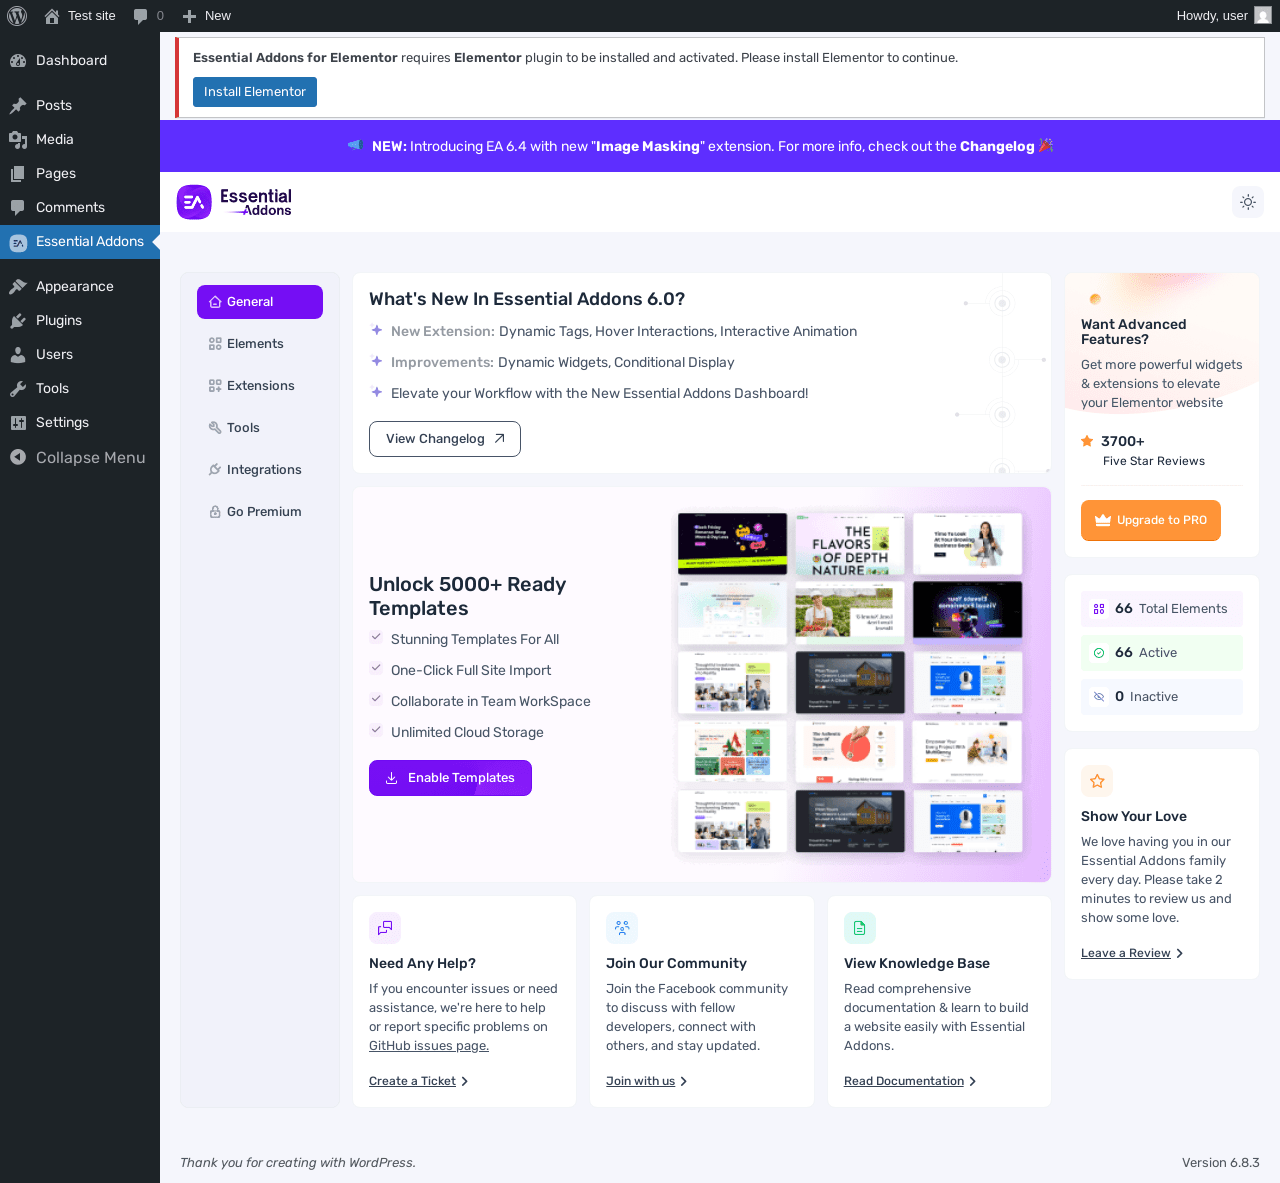Follow the Create a Ticket link
This screenshot has width=1280, height=1183.
coord(418,1081)
